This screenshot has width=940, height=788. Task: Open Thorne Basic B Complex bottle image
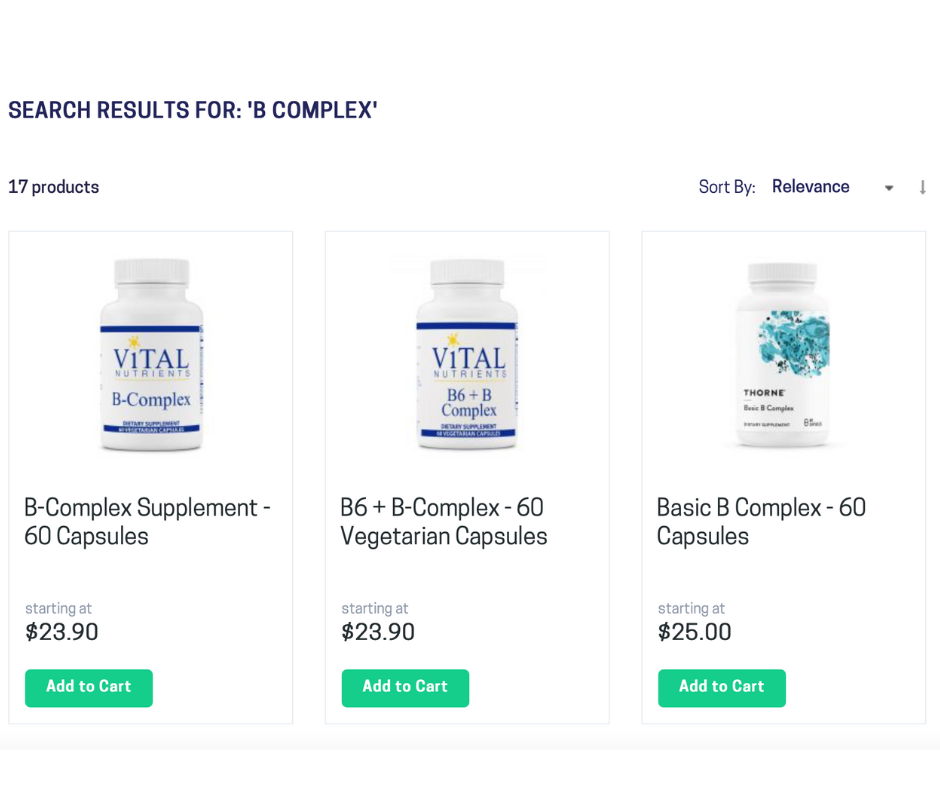(783, 354)
